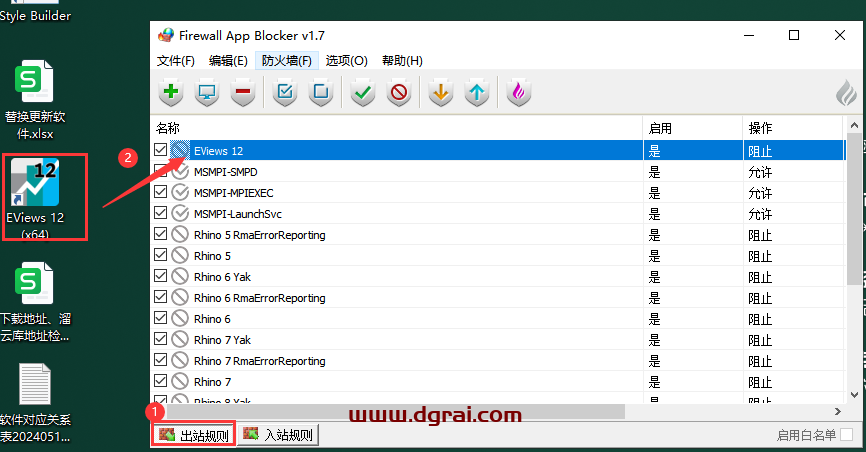Select the 软件对应关系表 text document icon
Viewport: 866px width, 452px height.
(x=35, y=403)
